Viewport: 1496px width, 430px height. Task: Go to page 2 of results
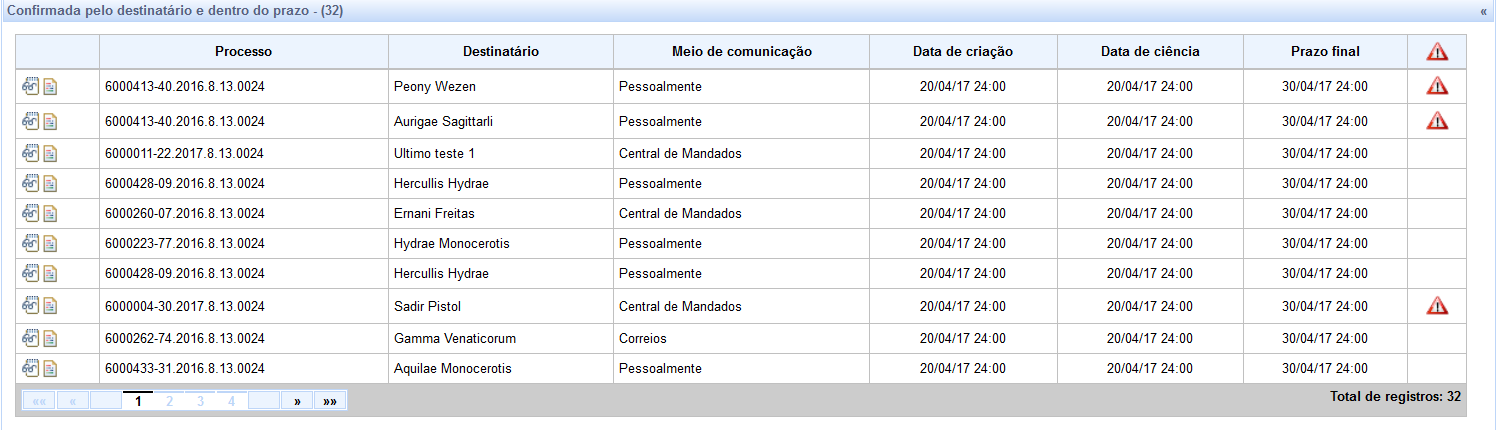170,401
